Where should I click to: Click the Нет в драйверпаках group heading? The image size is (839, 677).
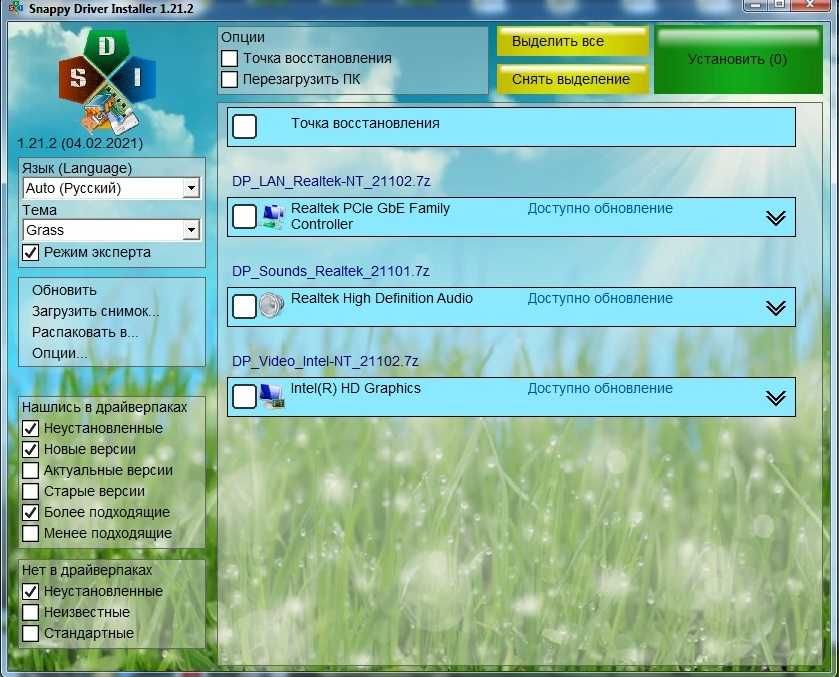[87, 570]
